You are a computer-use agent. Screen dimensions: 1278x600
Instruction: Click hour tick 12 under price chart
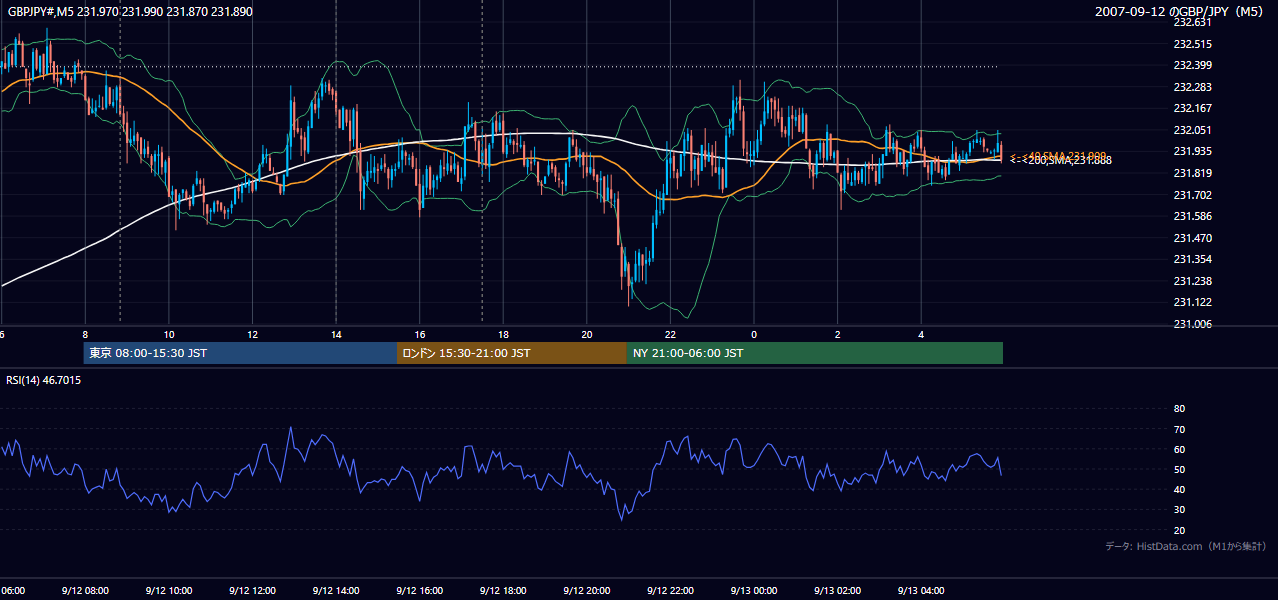(x=252, y=335)
